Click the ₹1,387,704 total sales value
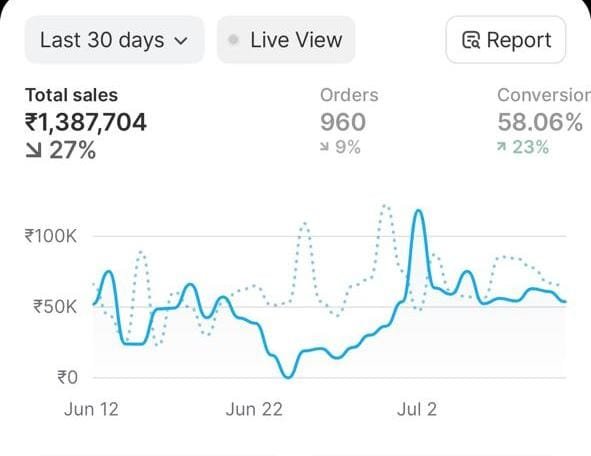Viewport: 591px width, 456px height. [x=86, y=122]
